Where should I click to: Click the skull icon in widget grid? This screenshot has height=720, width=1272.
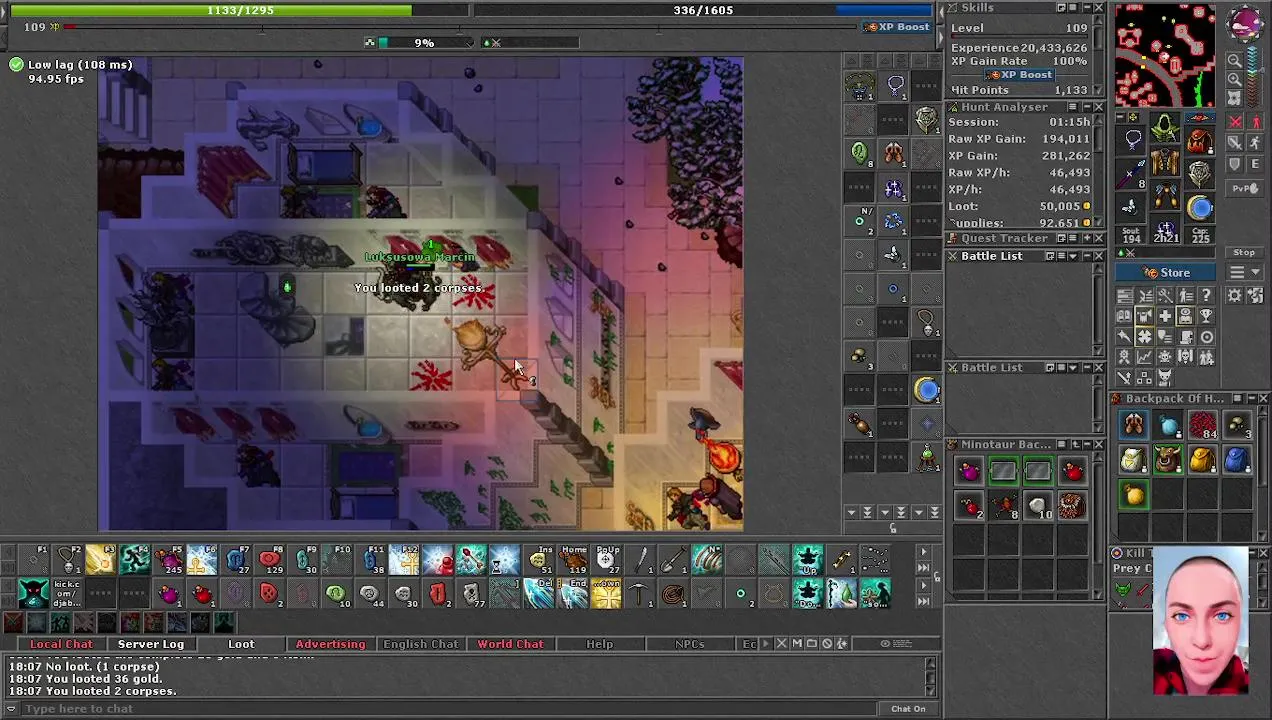(x=1165, y=356)
